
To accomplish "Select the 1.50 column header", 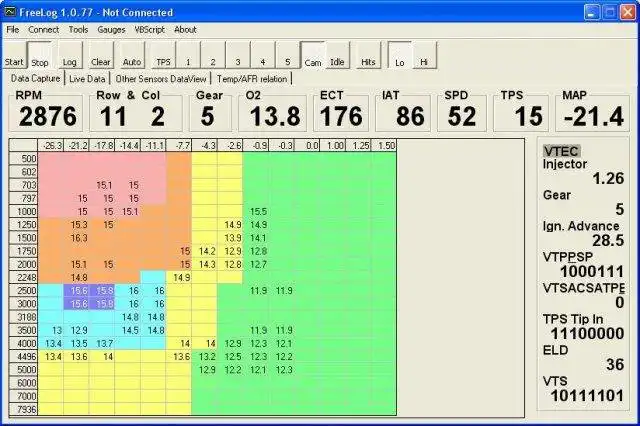I will [x=384, y=145].
